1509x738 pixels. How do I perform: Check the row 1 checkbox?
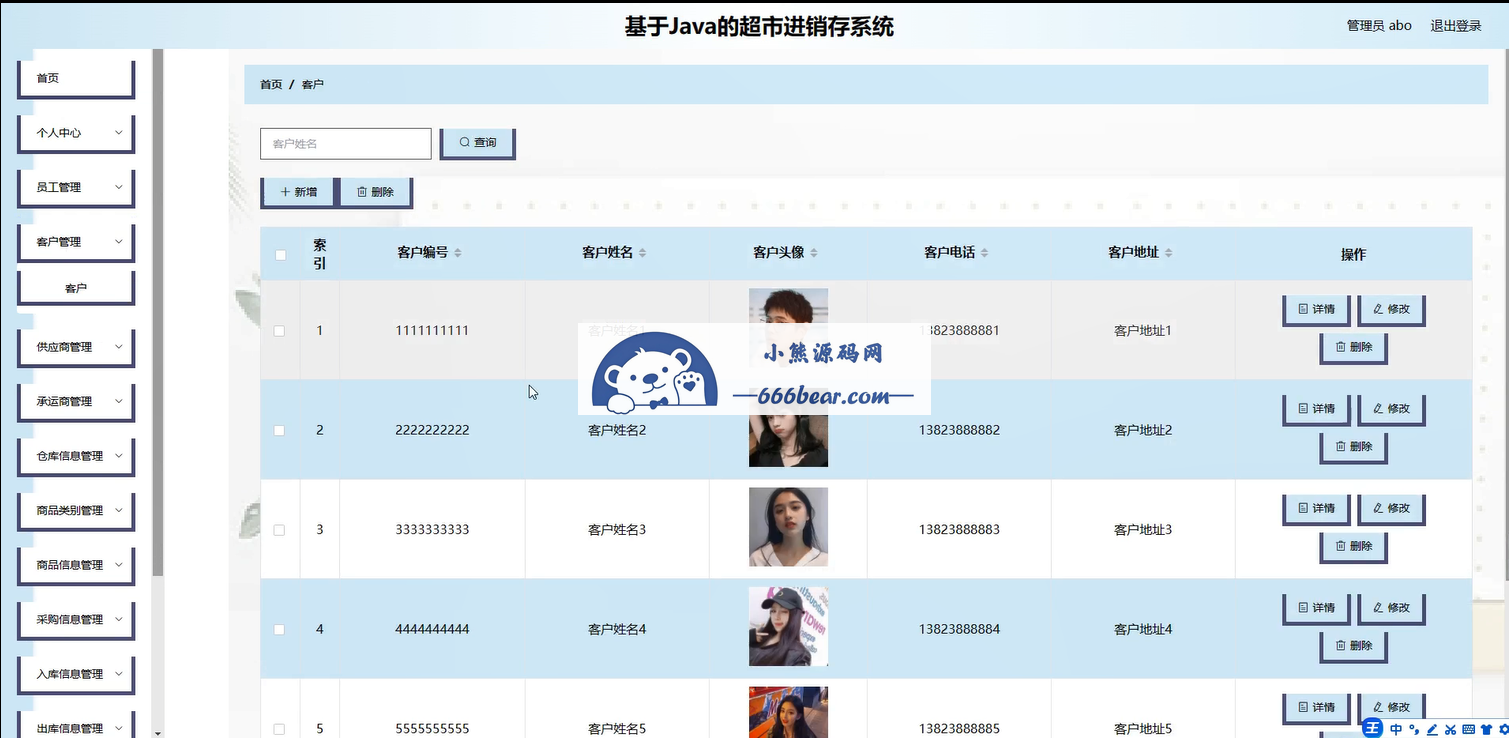[x=279, y=331]
